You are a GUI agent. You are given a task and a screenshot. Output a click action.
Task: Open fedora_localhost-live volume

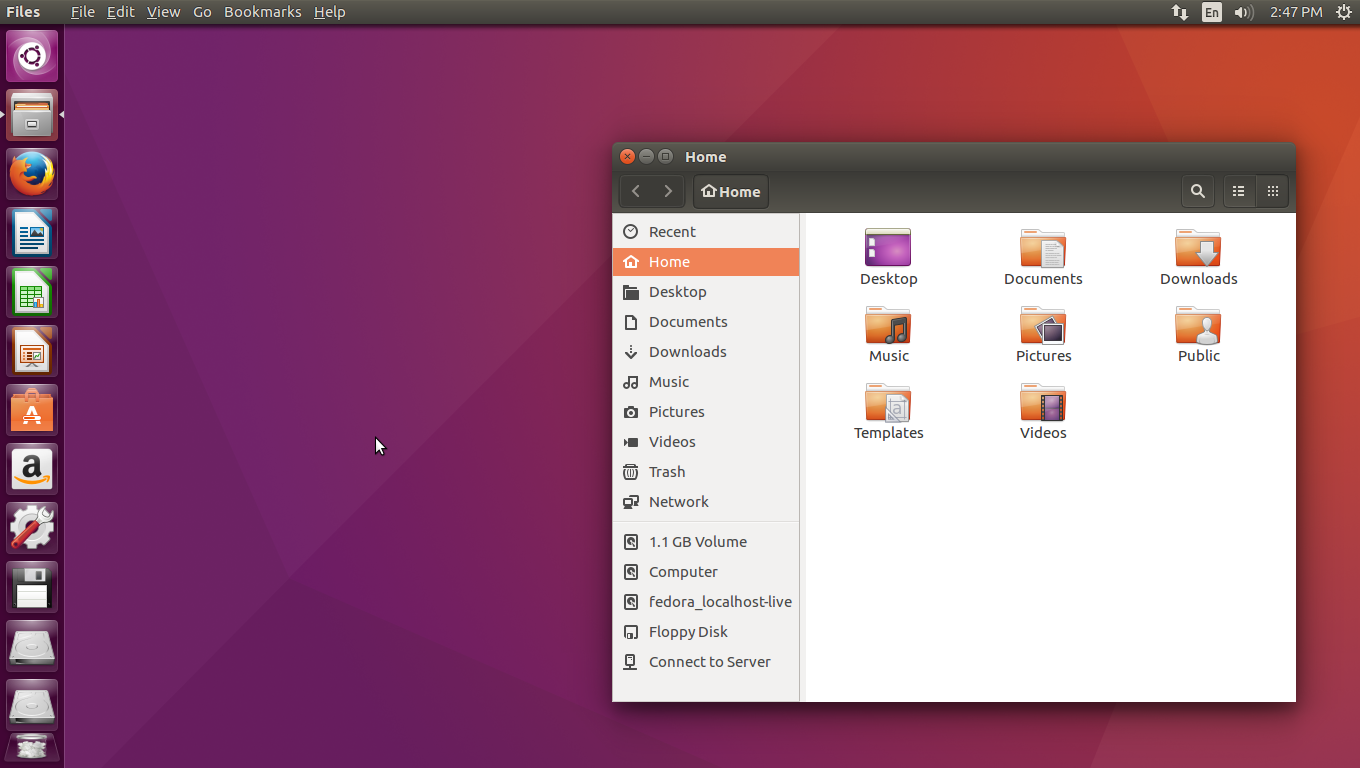(705, 601)
